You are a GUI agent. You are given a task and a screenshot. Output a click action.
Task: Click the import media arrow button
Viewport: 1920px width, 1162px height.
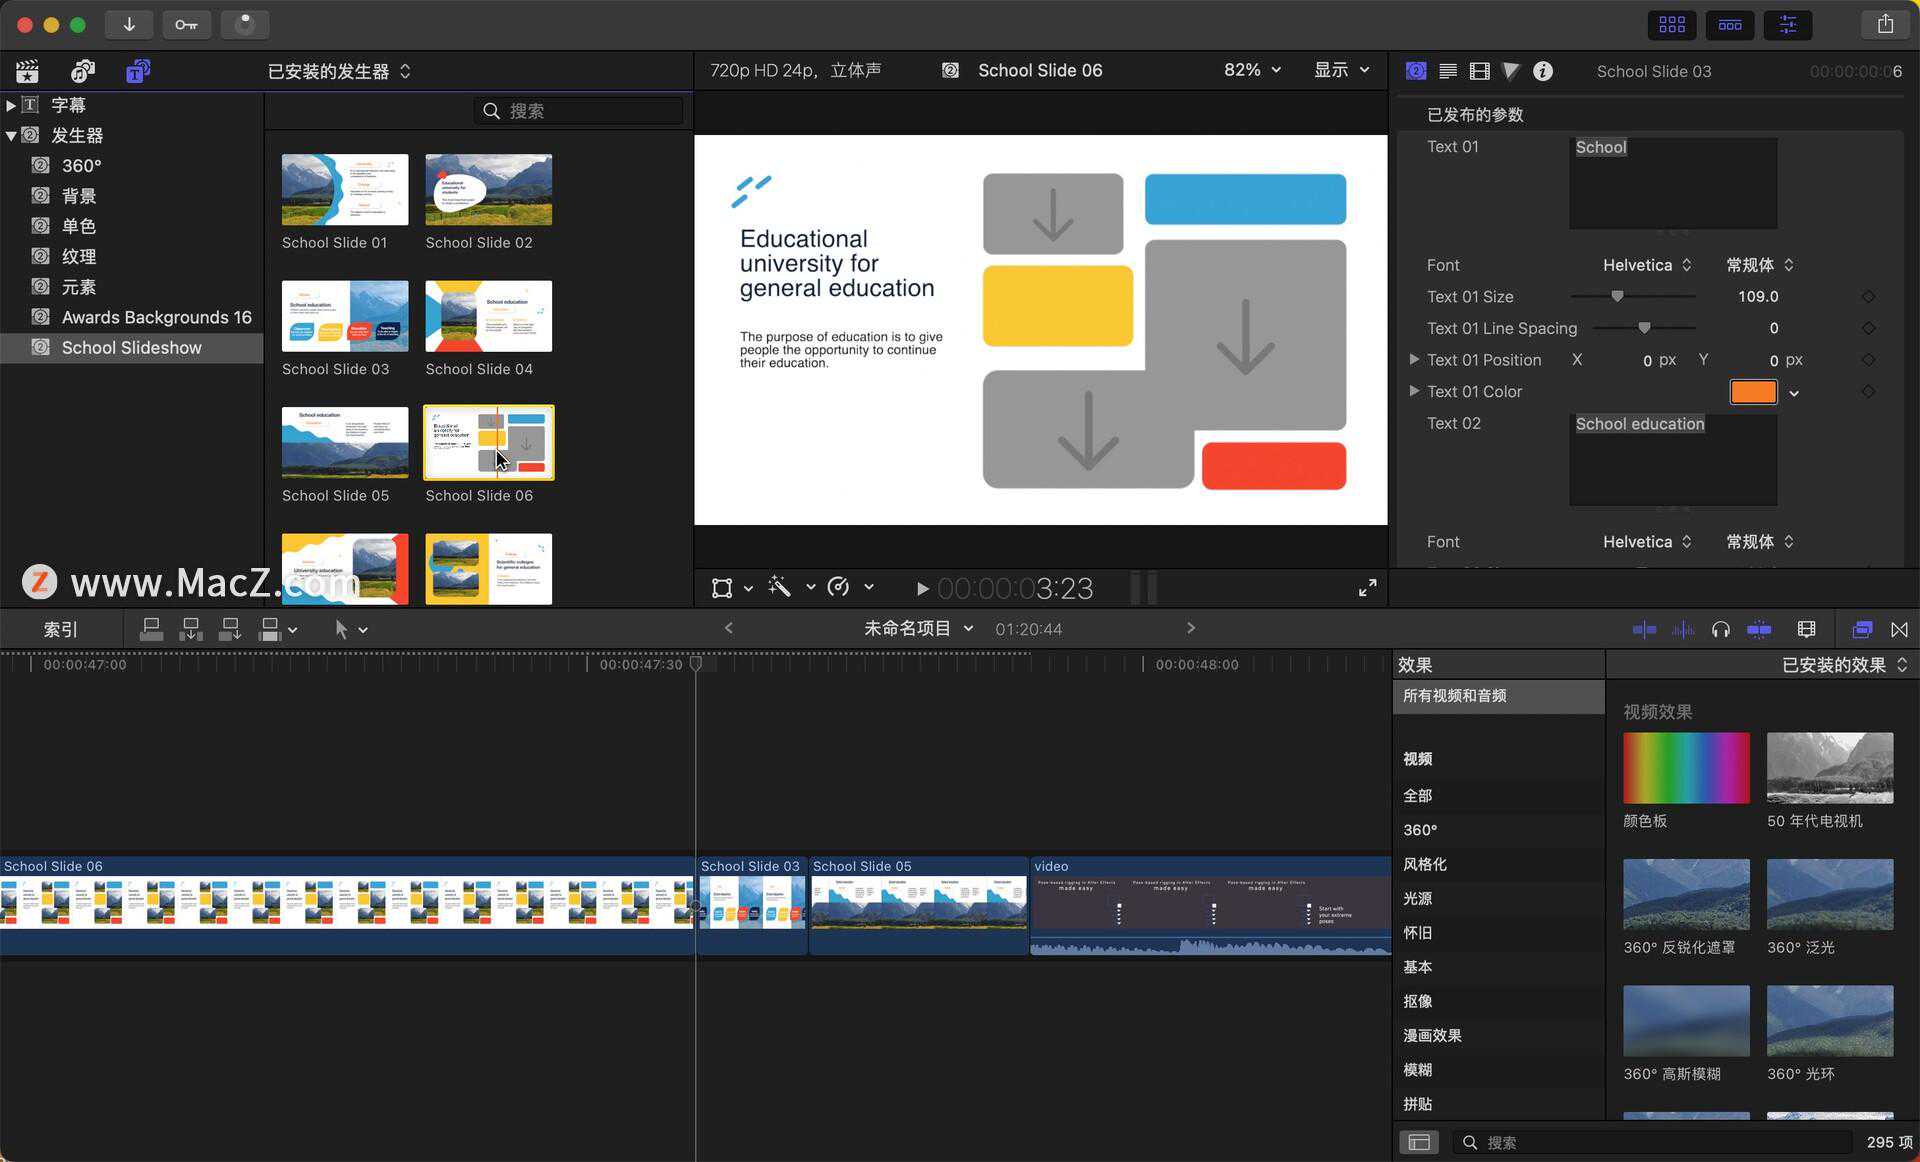click(x=129, y=24)
